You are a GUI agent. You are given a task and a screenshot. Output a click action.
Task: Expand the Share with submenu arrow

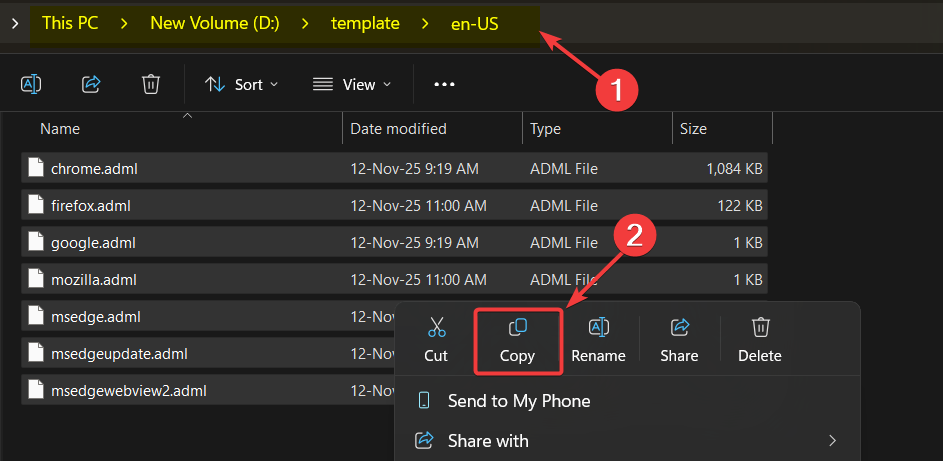click(x=832, y=441)
